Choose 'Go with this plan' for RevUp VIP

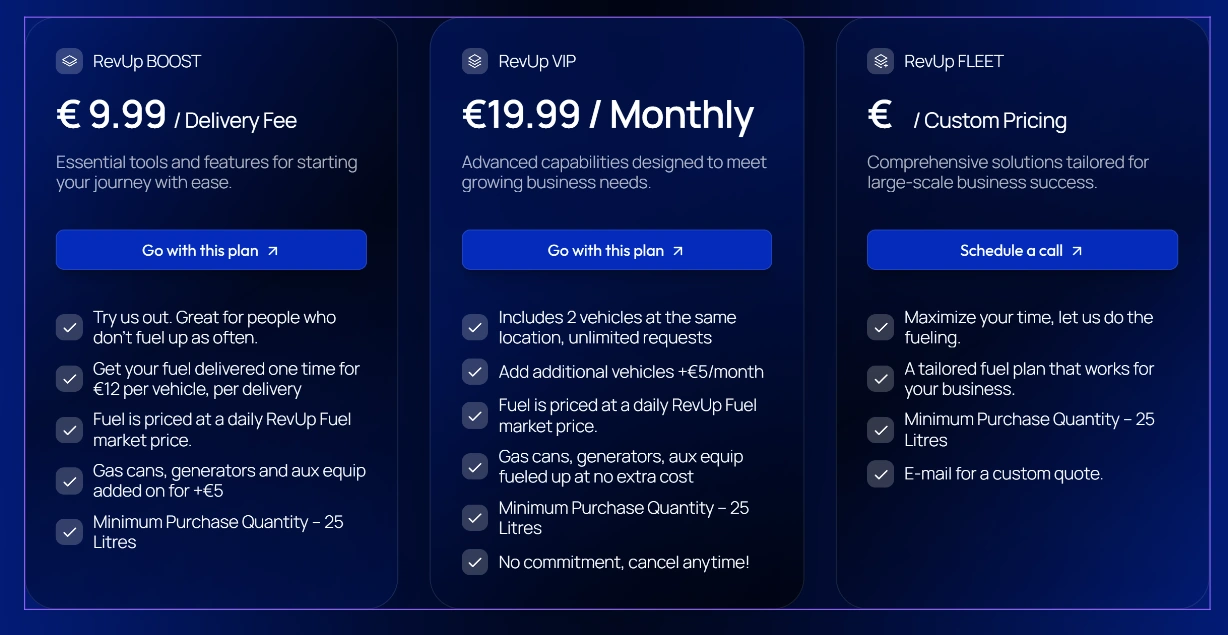617,250
